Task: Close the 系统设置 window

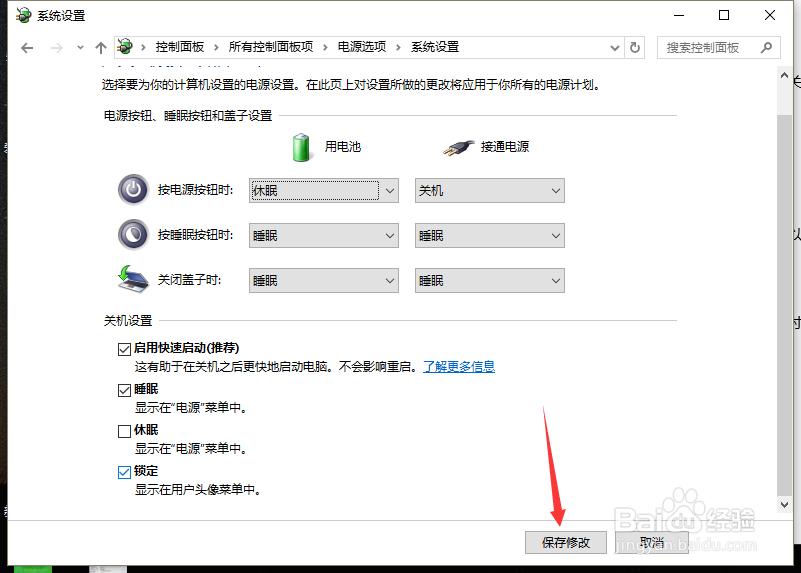Action: click(770, 15)
